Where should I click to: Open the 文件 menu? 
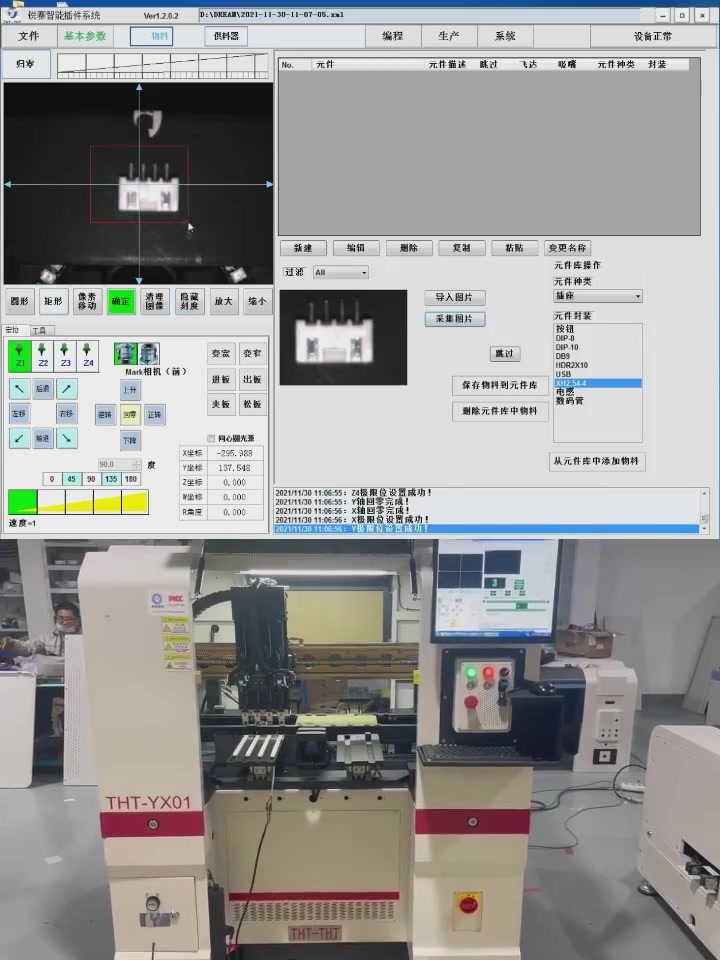click(29, 36)
